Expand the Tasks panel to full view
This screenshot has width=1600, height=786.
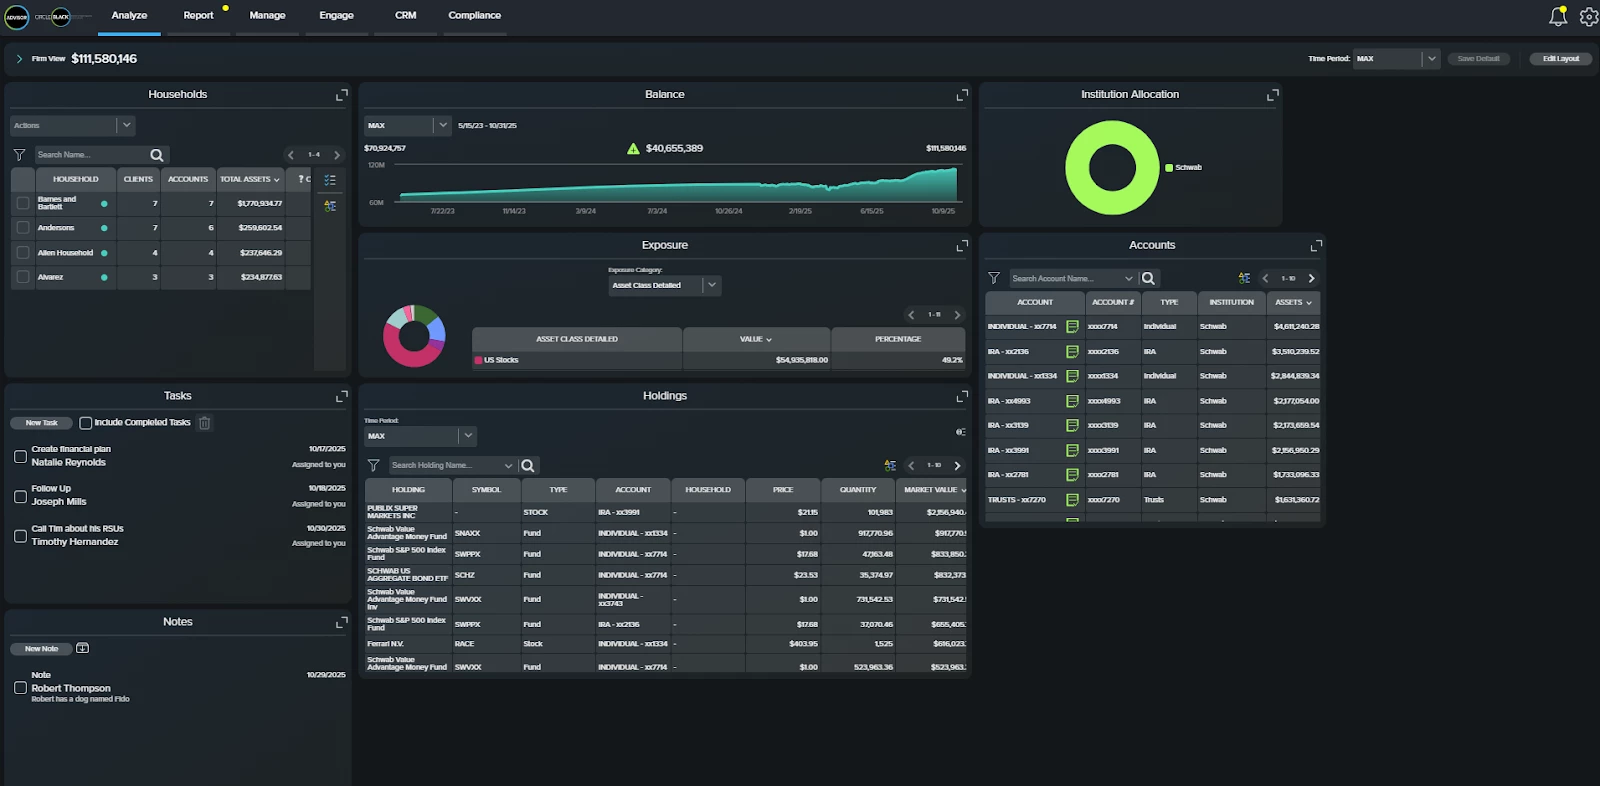(x=342, y=396)
